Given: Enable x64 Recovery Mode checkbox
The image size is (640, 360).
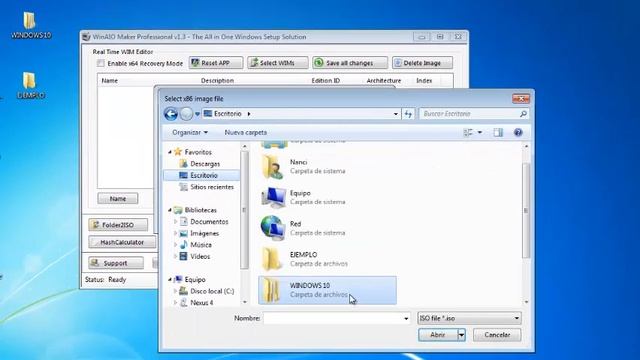Looking at the screenshot, I should click(x=101, y=63).
